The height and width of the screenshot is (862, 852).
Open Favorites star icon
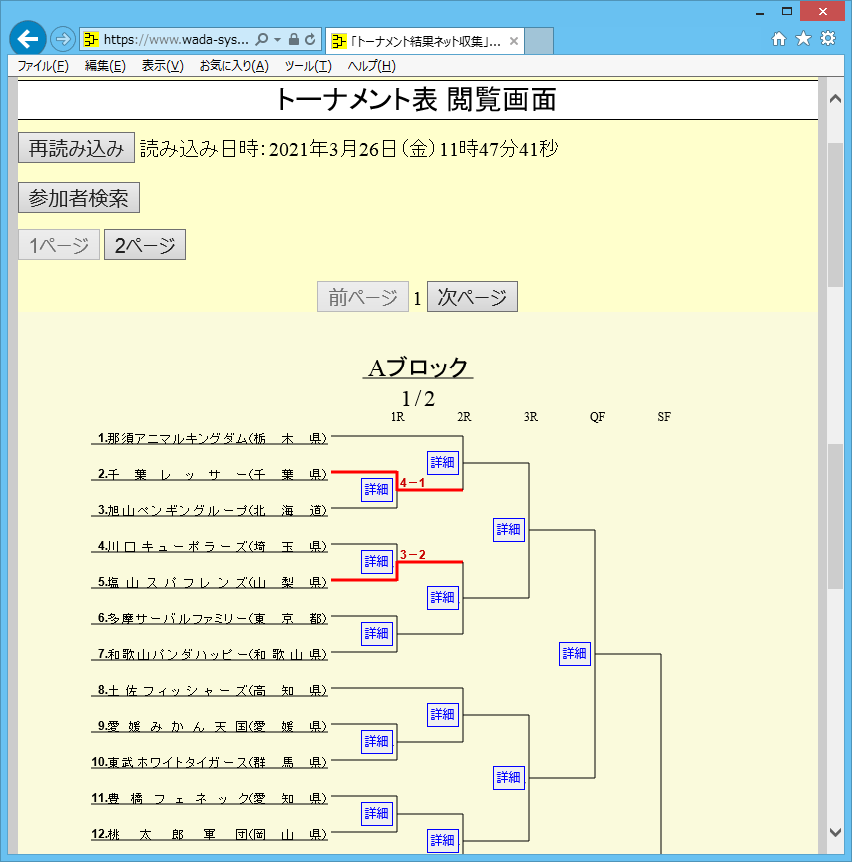pyautogui.click(x=803, y=38)
